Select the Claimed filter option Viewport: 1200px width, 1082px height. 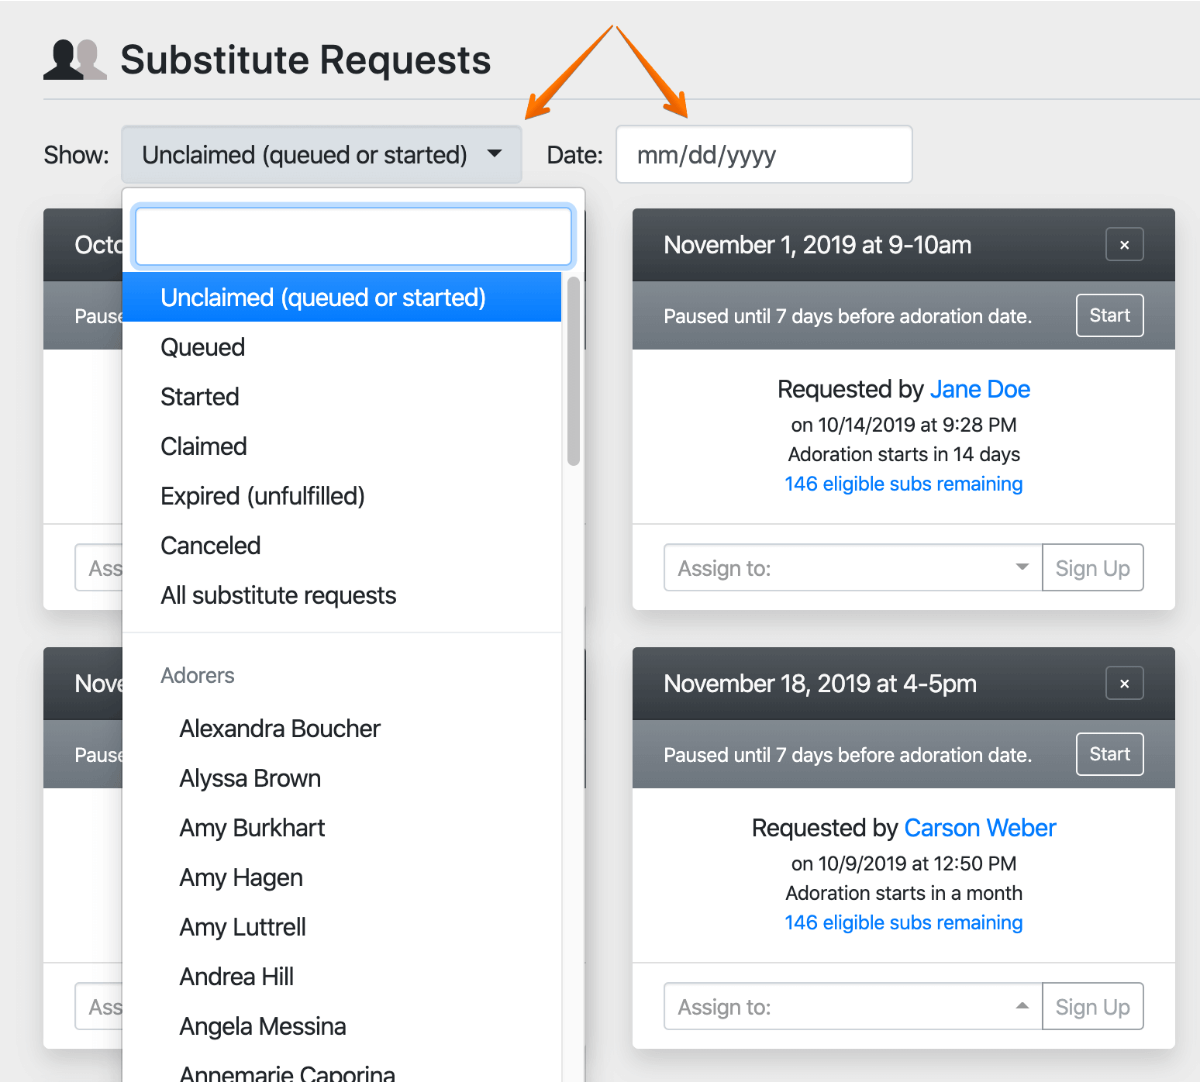point(204,446)
